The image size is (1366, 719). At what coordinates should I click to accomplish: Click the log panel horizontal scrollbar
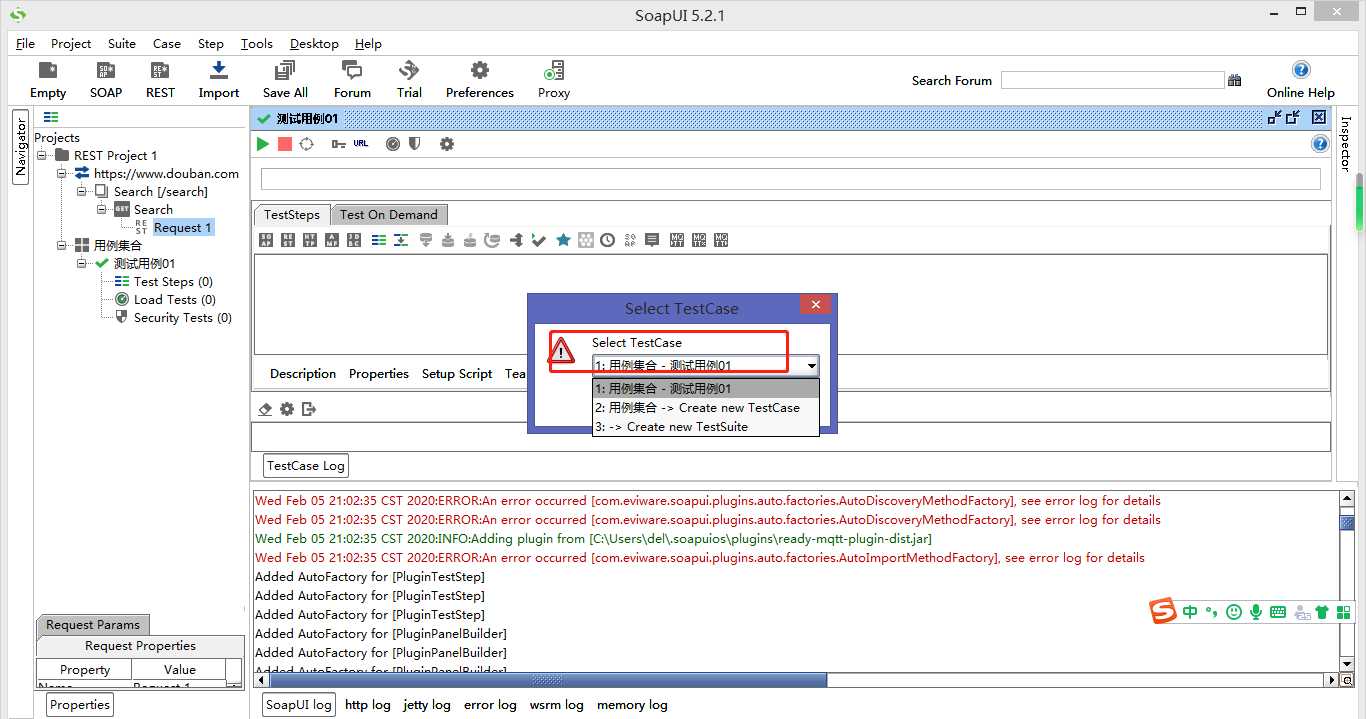(x=548, y=680)
